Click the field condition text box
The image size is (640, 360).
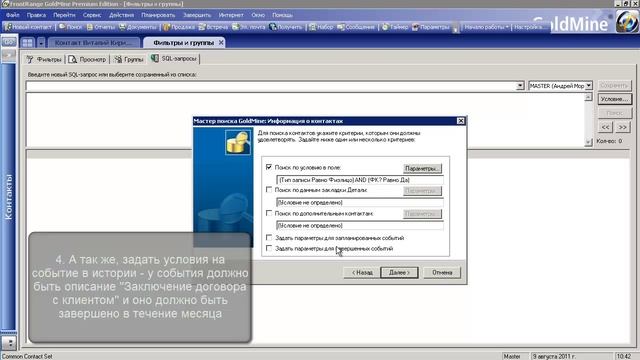[360, 180]
